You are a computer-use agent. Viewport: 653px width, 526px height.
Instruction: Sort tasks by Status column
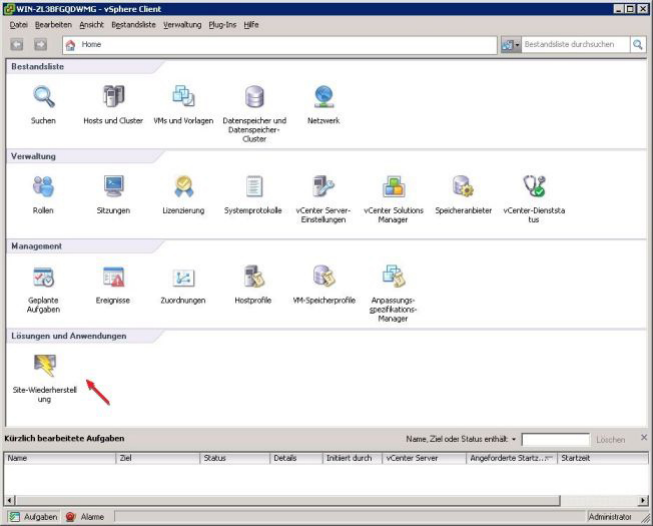click(x=235, y=458)
